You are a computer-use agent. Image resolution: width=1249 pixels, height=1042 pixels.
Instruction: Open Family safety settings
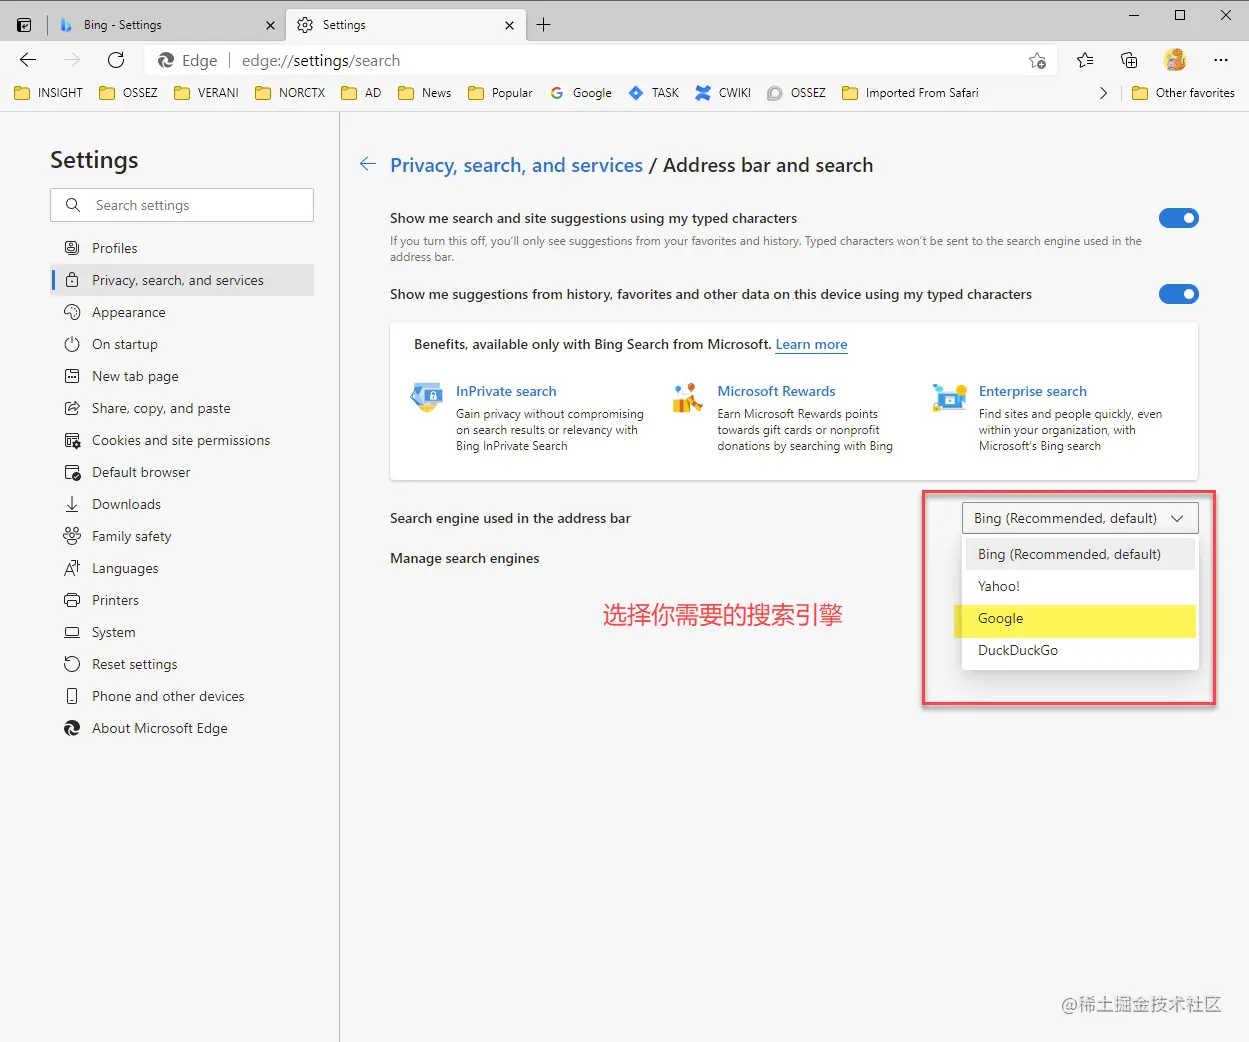[x=183, y=536]
